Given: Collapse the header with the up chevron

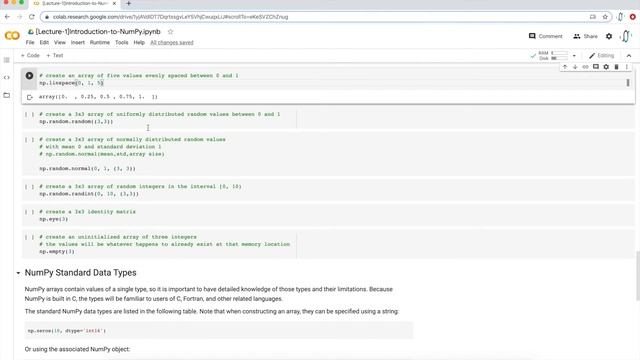Looking at the screenshot, I should 629,56.
